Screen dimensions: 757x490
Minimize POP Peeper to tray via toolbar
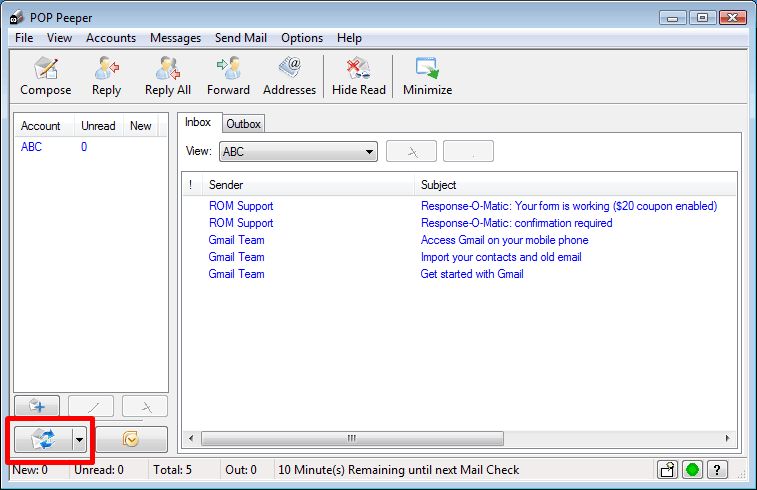[427, 76]
